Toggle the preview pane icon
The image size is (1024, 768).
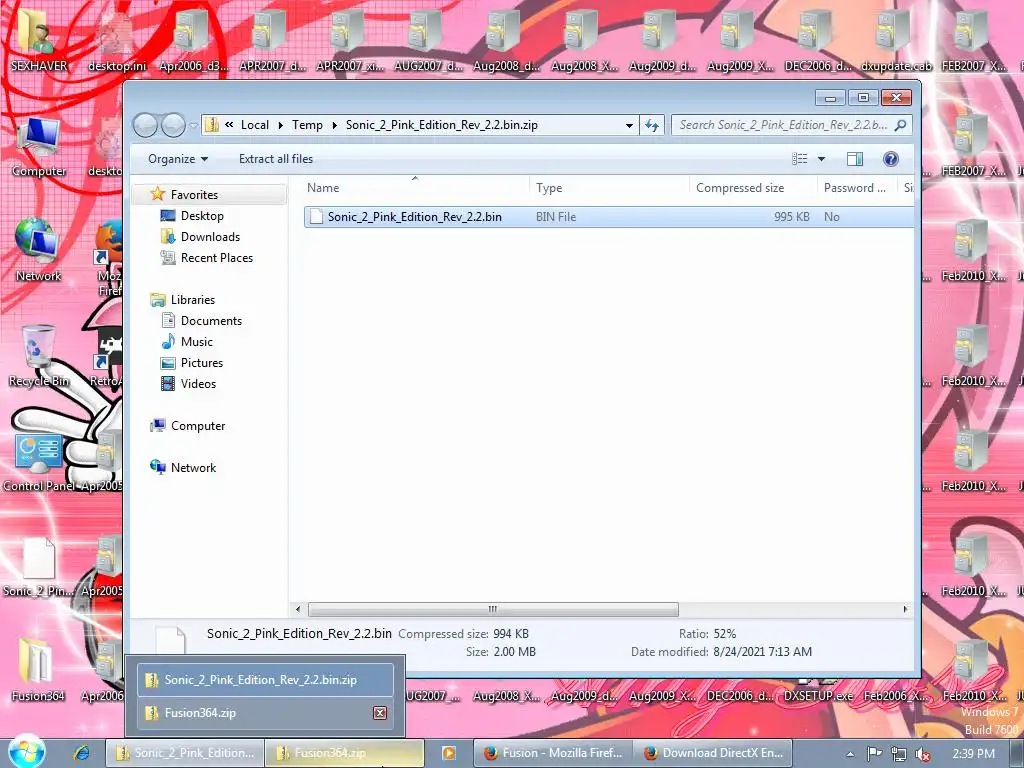[x=854, y=159]
